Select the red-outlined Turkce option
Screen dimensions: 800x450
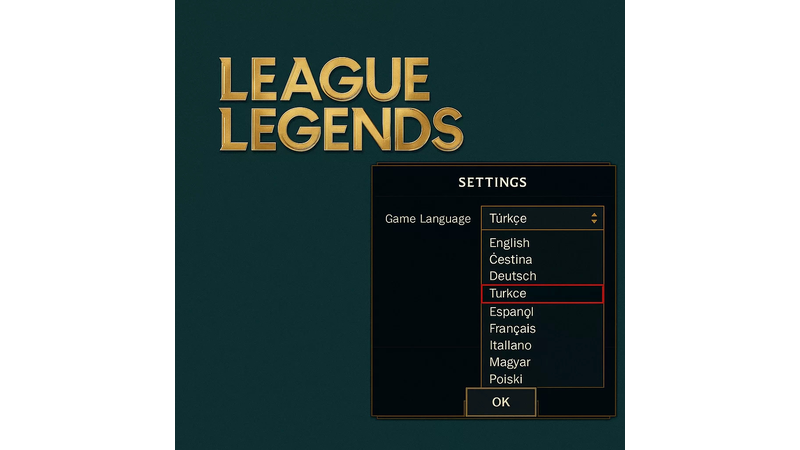tap(542, 294)
